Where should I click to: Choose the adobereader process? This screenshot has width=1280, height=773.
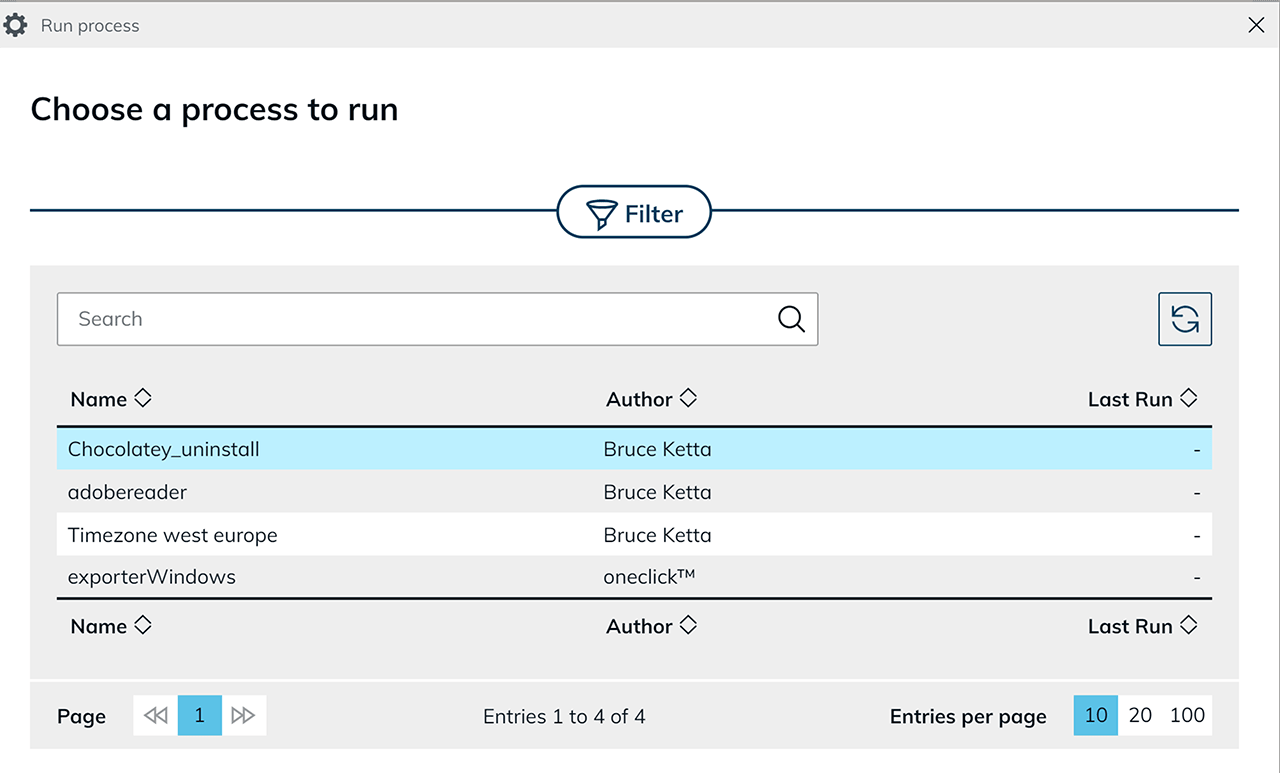pyautogui.click(x=127, y=492)
